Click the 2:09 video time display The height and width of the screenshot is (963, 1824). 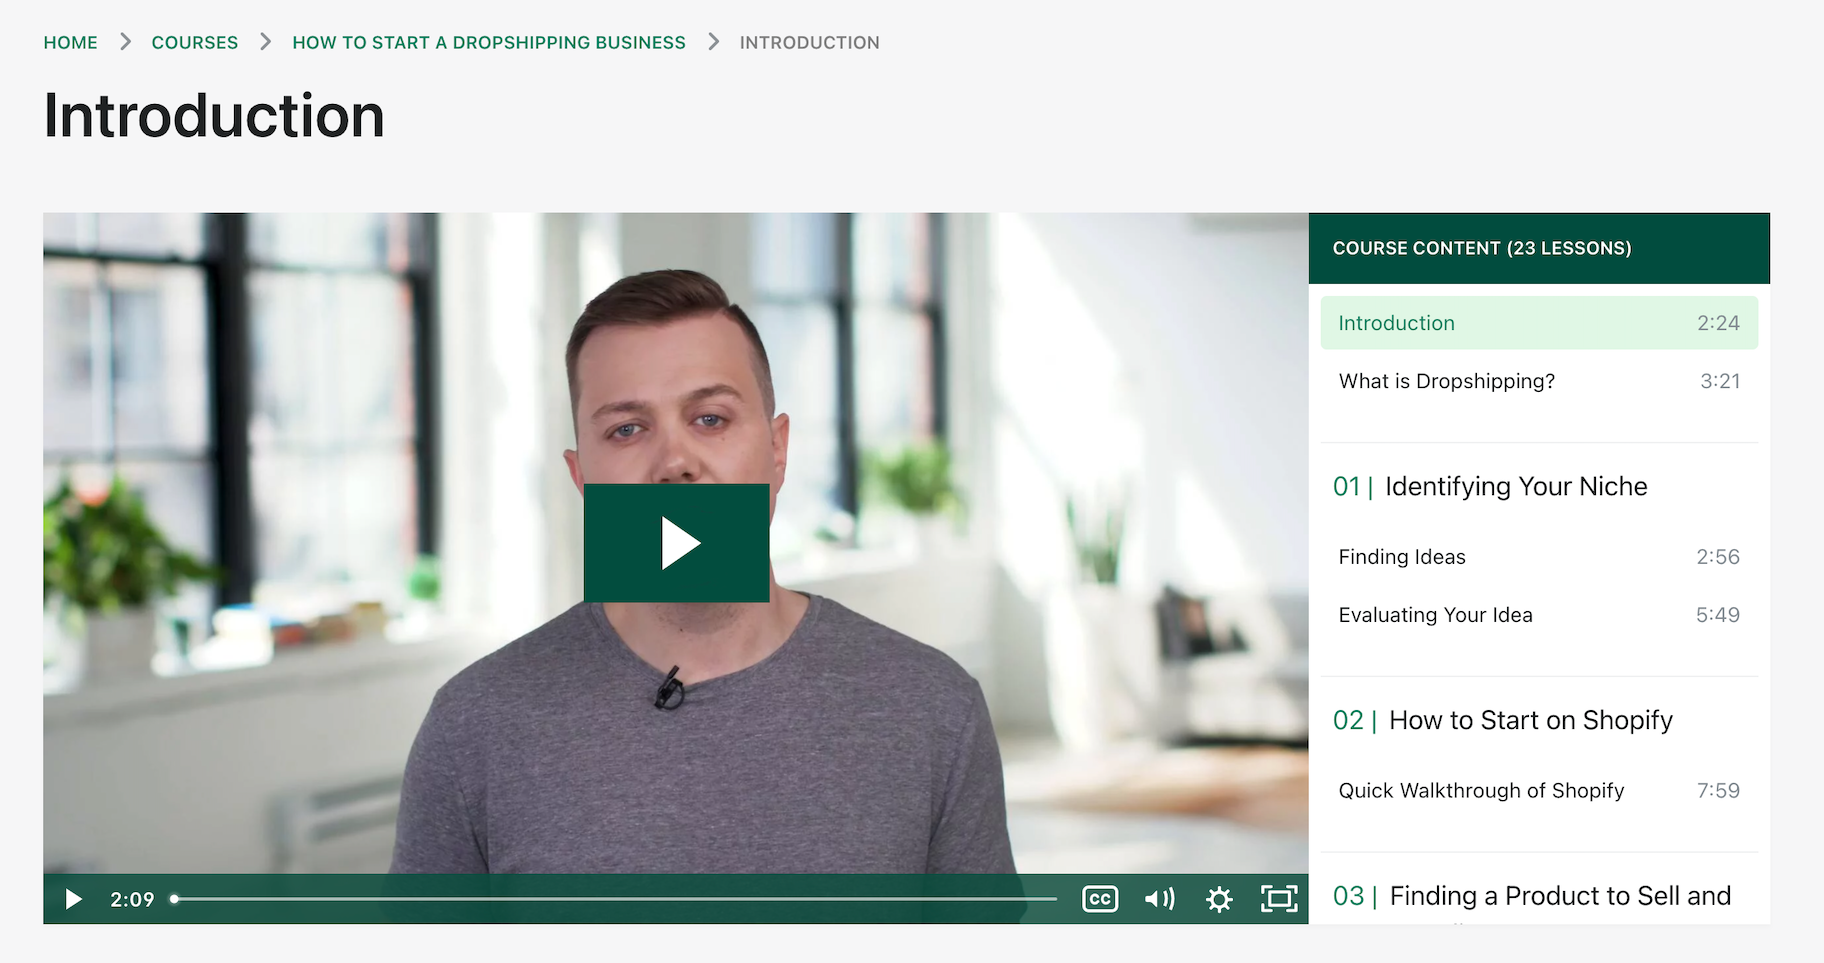coord(132,899)
